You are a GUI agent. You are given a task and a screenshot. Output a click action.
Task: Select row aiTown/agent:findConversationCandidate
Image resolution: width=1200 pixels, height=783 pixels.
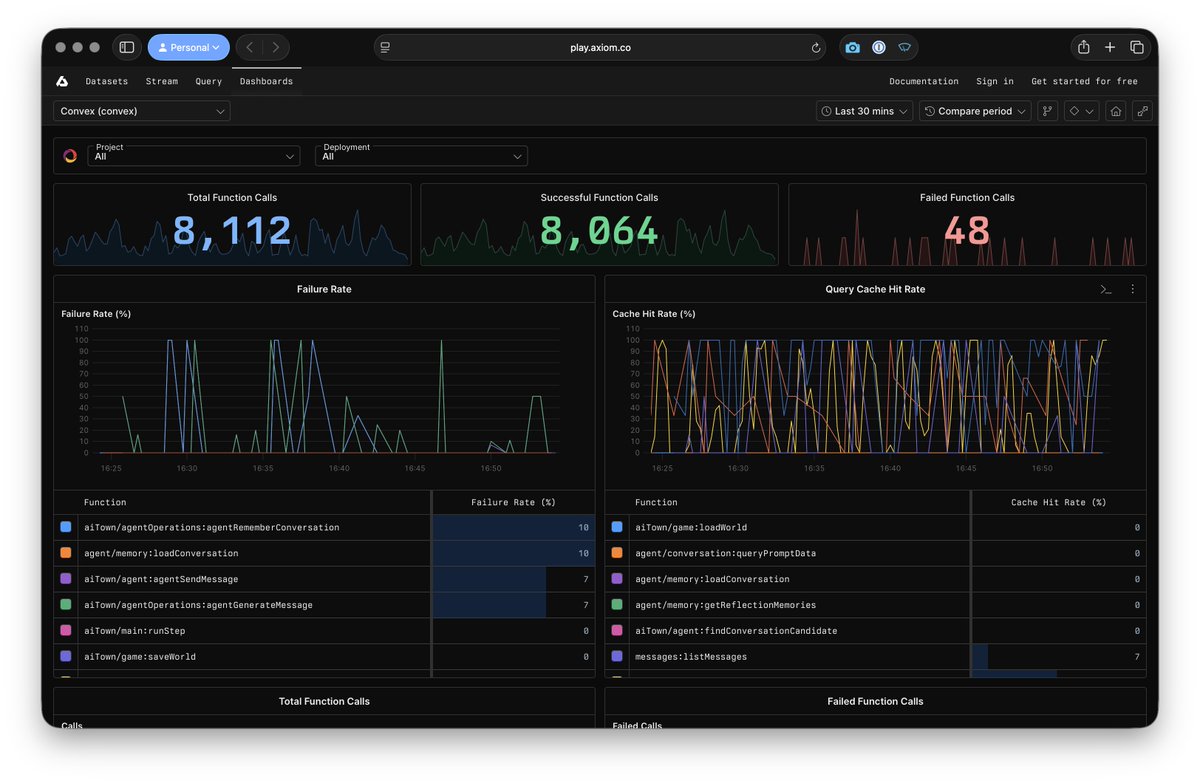click(876, 631)
